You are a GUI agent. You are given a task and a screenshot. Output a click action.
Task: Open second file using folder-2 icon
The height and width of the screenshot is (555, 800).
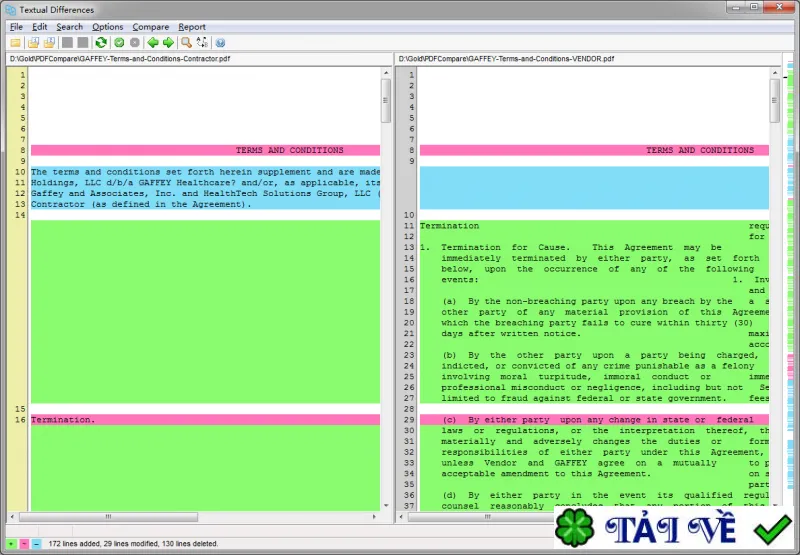(49, 43)
